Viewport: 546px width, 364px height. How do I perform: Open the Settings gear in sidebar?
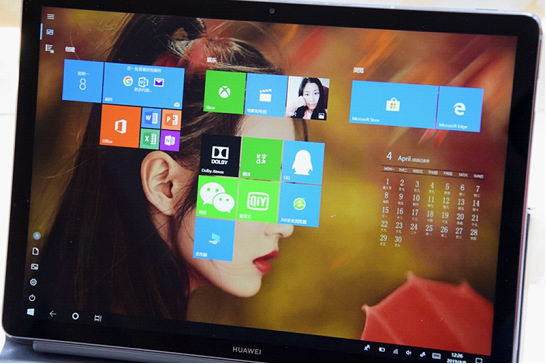(x=33, y=282)
